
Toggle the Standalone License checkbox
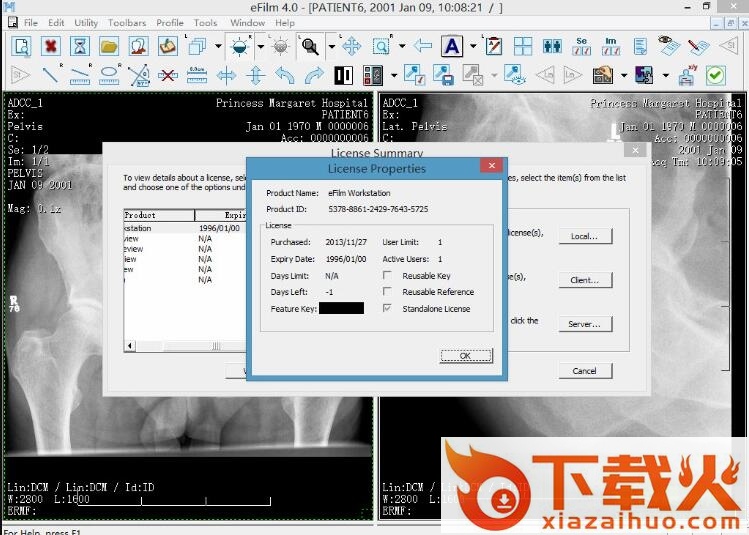387,308
